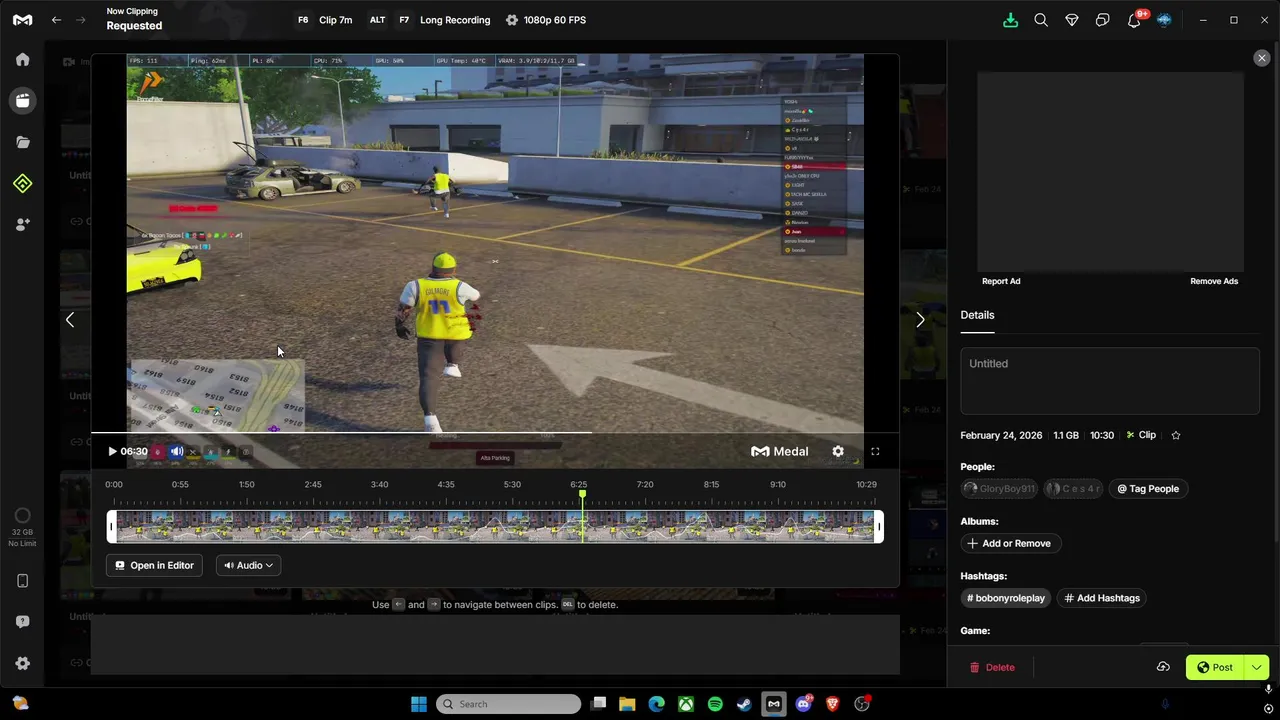The image size is (1280, 720).
Task: Open Medal settings gear in sidebar
Action: [22, 664]
